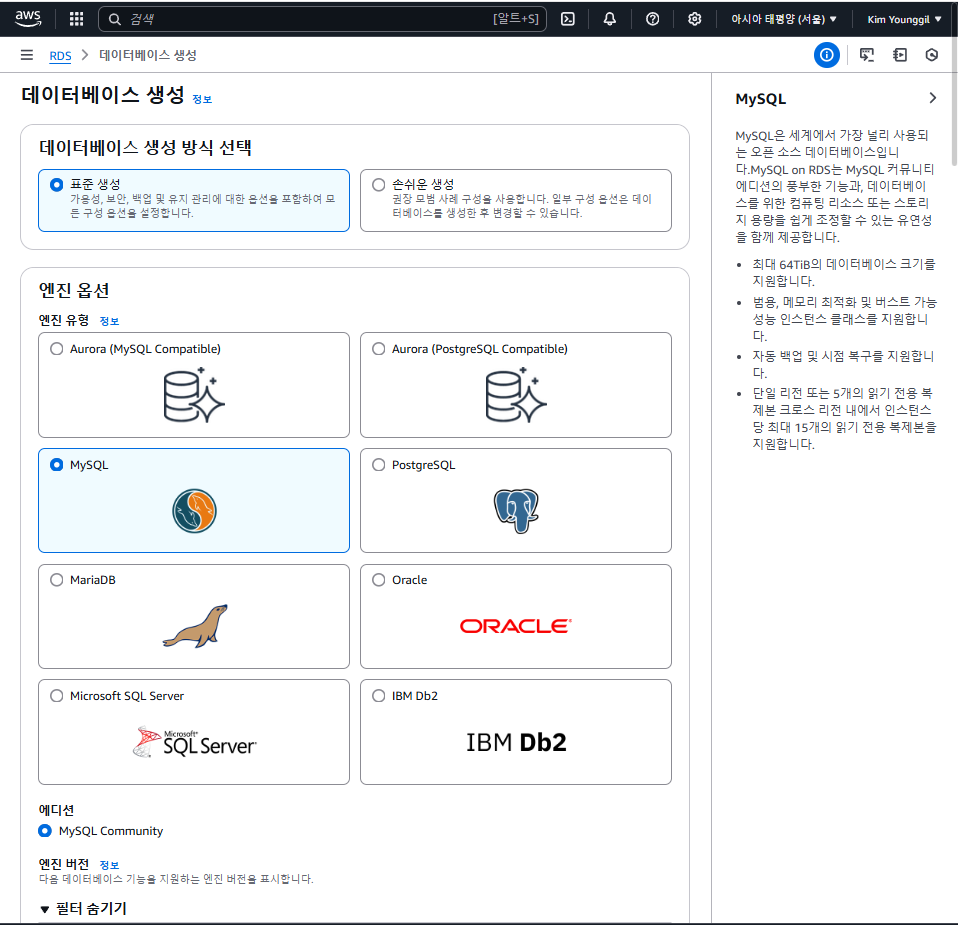Select the Microsoft SQL Server radio button

tap(57, 696)
